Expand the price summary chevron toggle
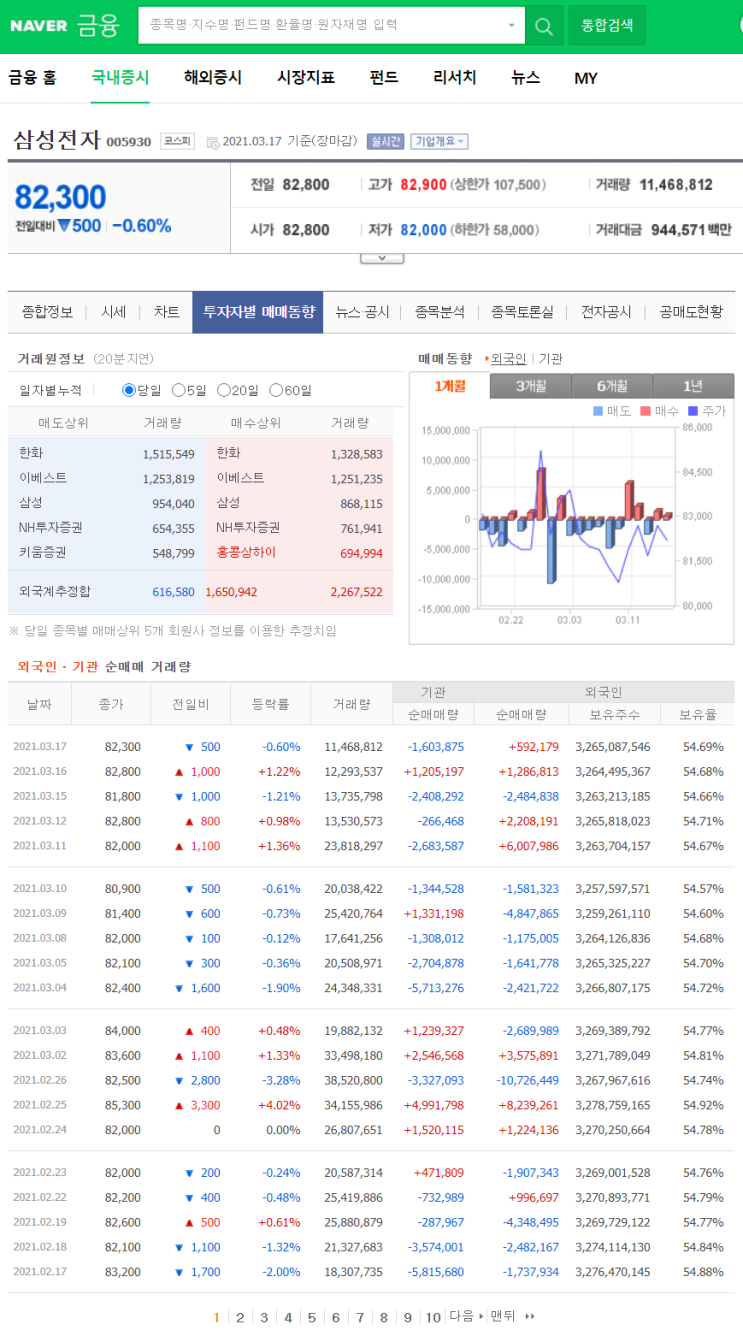Image resolution: width=743 pixels, height=1342 pixels. [382, 258]
